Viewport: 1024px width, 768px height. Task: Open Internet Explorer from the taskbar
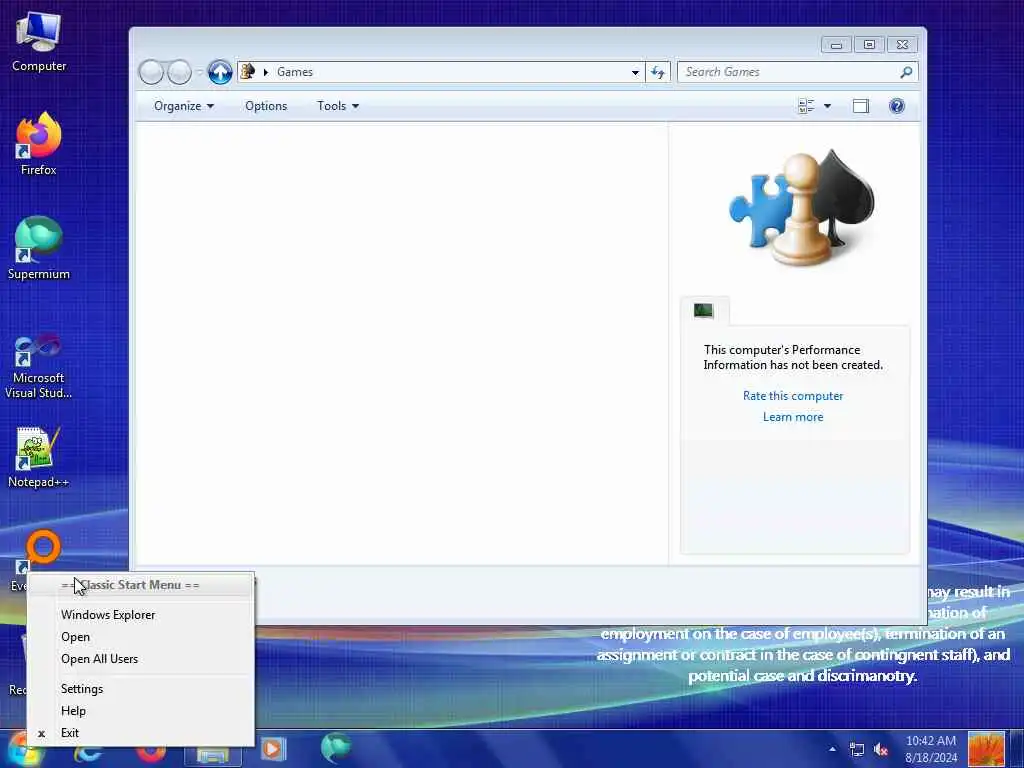(88, 751)
